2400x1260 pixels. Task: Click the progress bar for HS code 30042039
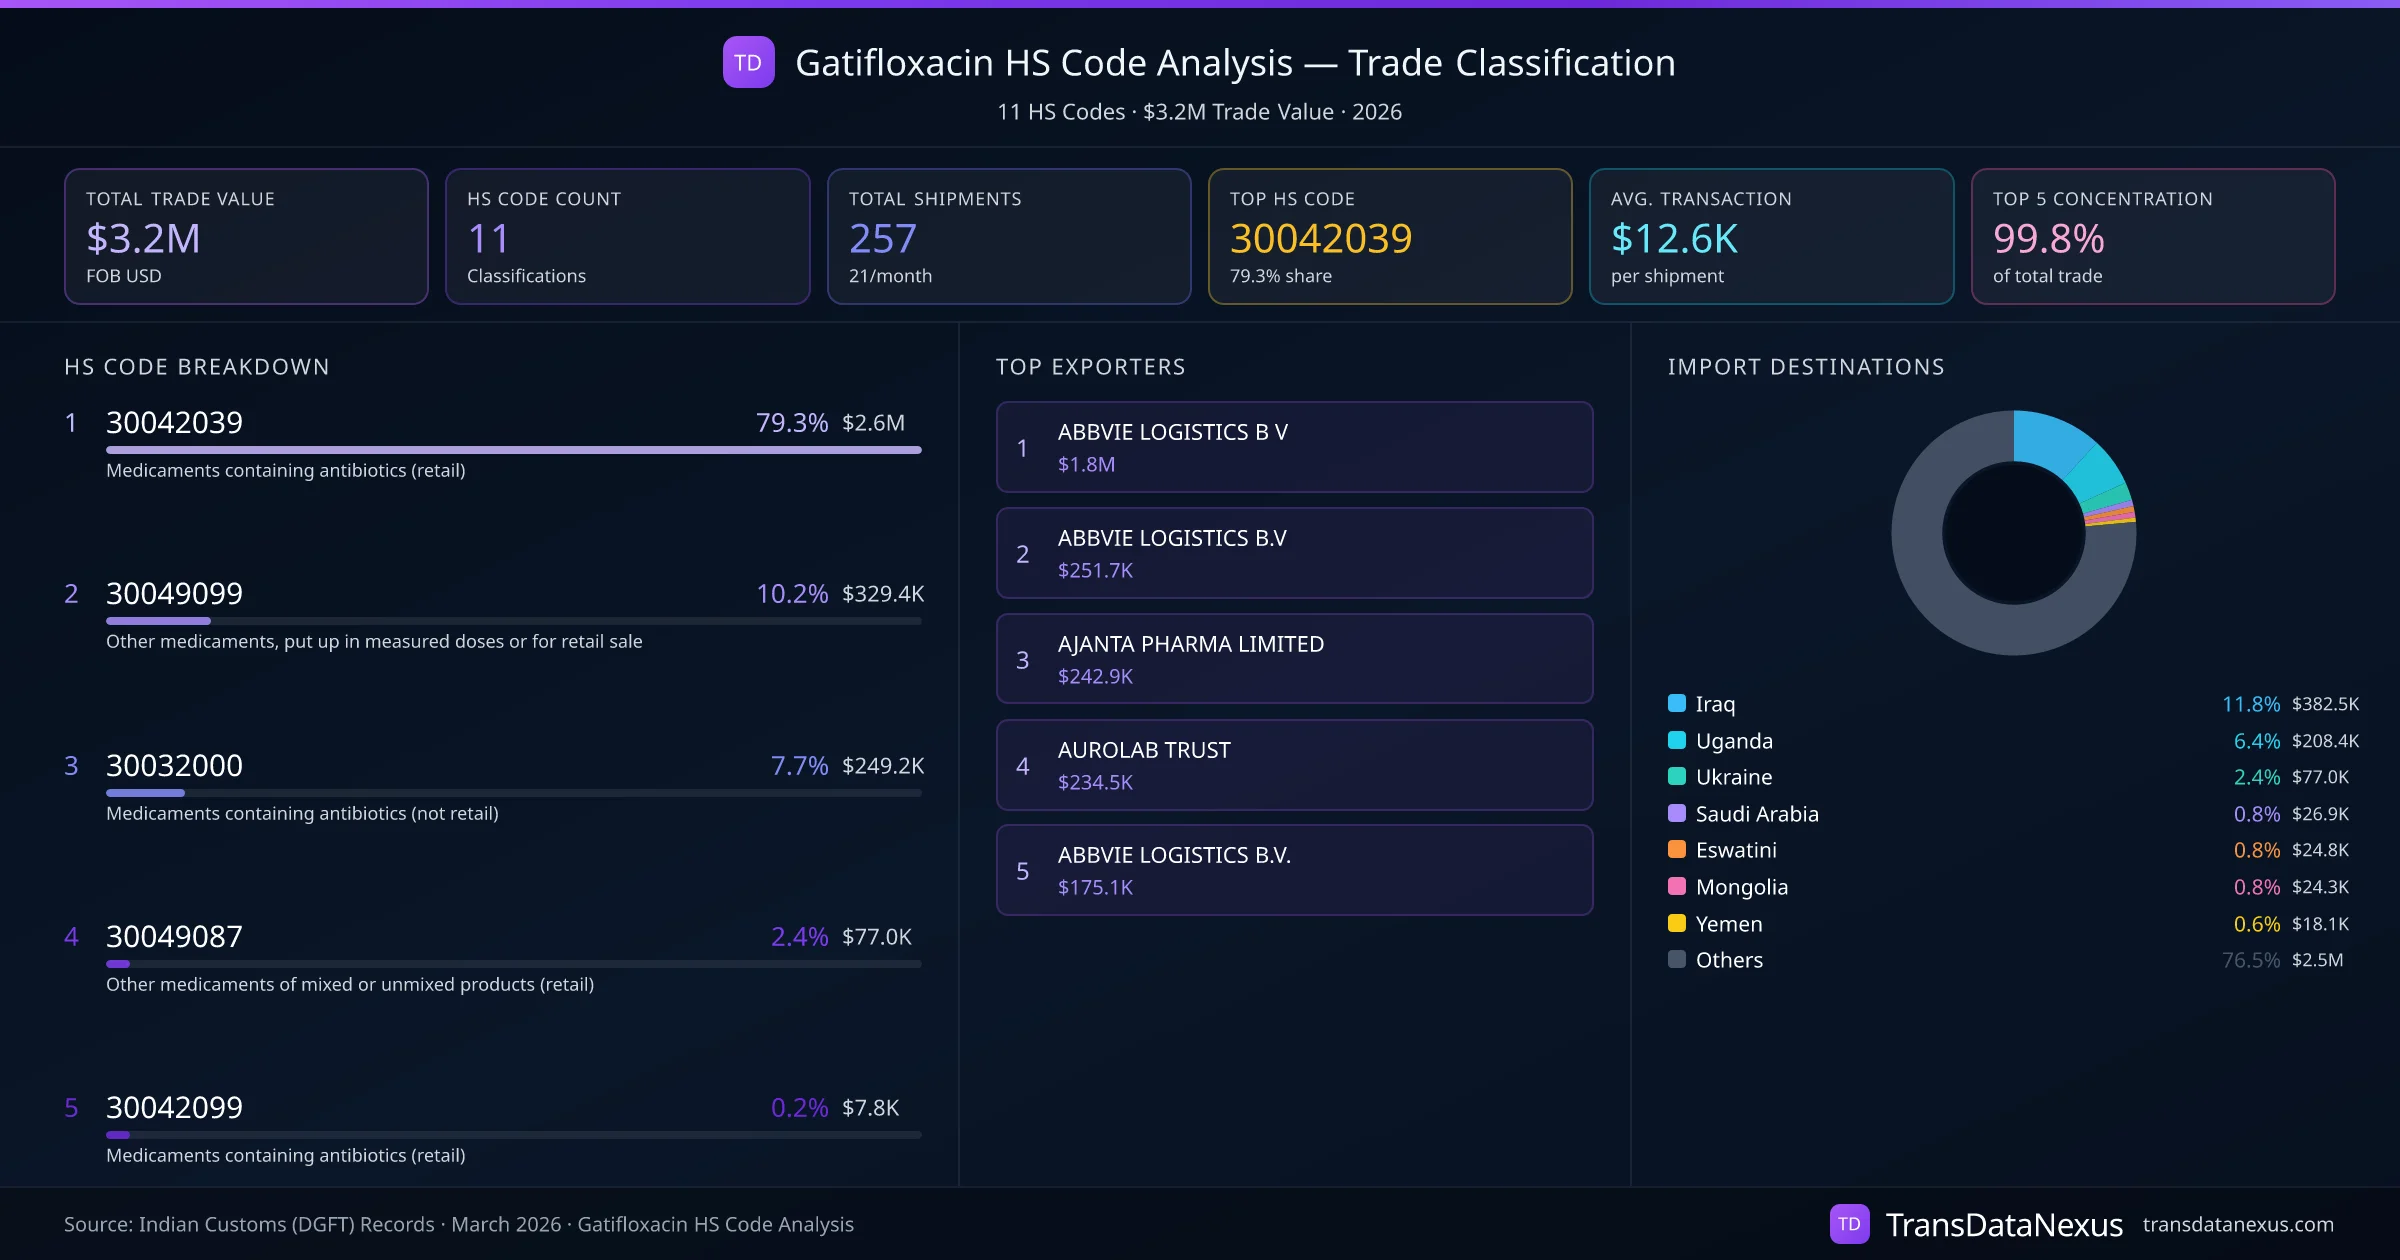point(513,450)
